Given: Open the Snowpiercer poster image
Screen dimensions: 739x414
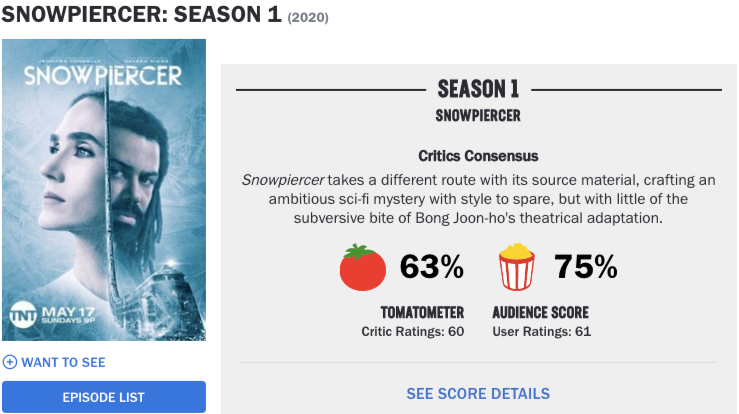Looking at the screenshot, I should point(104,190).
